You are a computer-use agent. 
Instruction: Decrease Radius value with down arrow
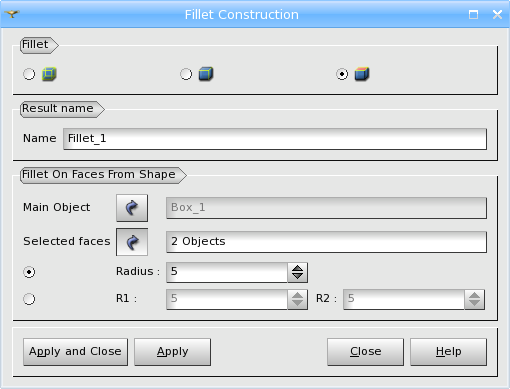coord(297,277)
